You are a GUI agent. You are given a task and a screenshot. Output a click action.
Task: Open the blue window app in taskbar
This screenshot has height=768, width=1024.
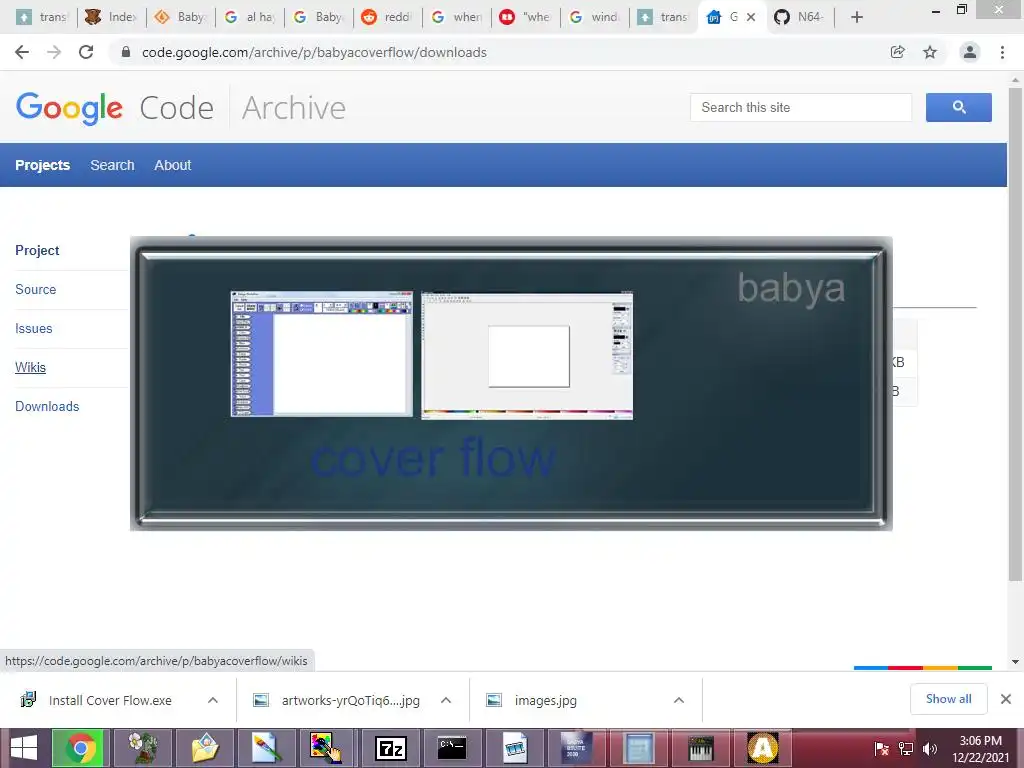[638, 748]
